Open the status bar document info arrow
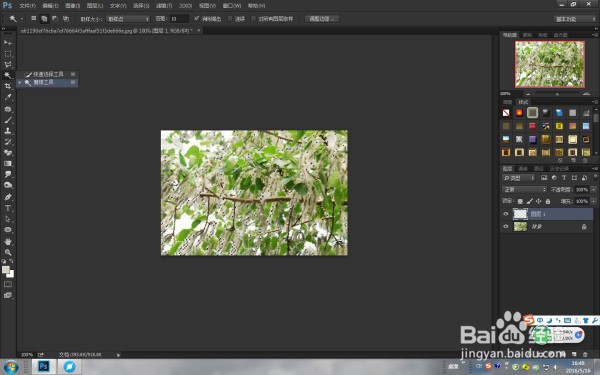Screen dimensions: 600x375 click(118, 355)
